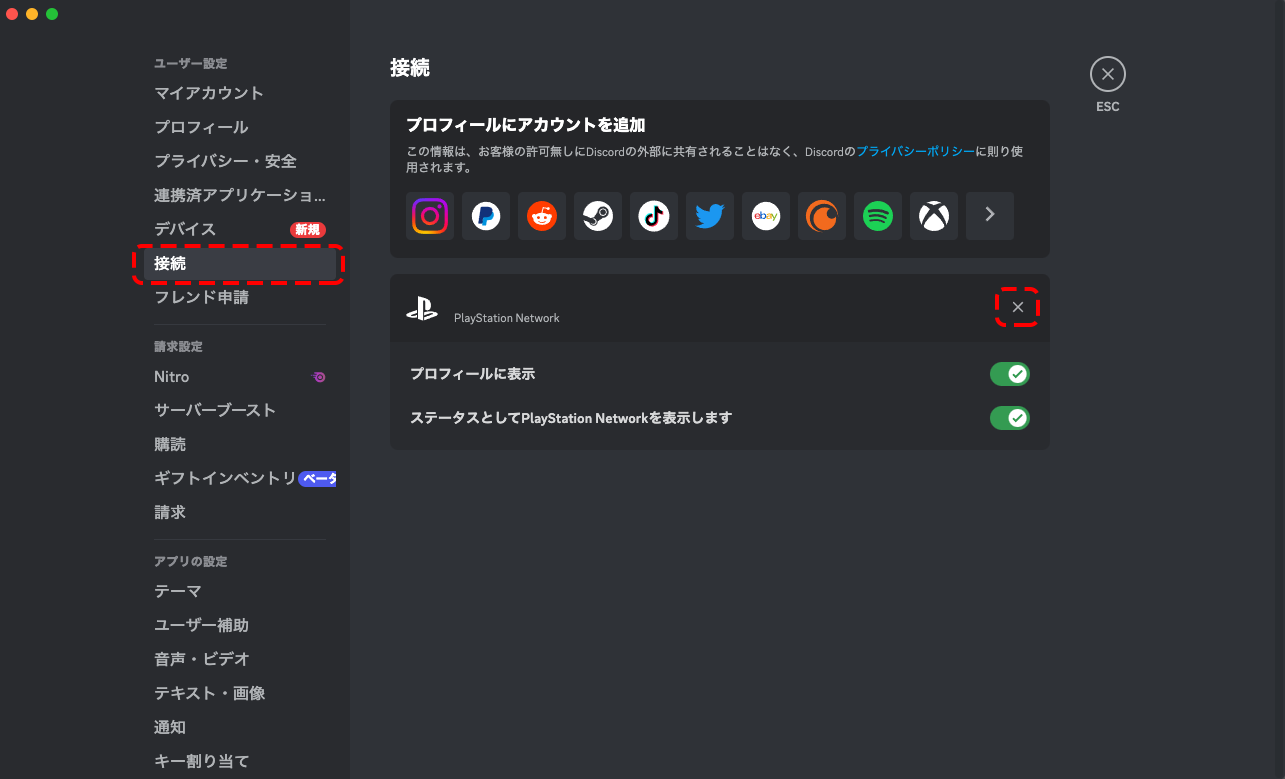Connect an eBay account
This screenshot has width=1285, height=779.
click(x=766, y=216)
